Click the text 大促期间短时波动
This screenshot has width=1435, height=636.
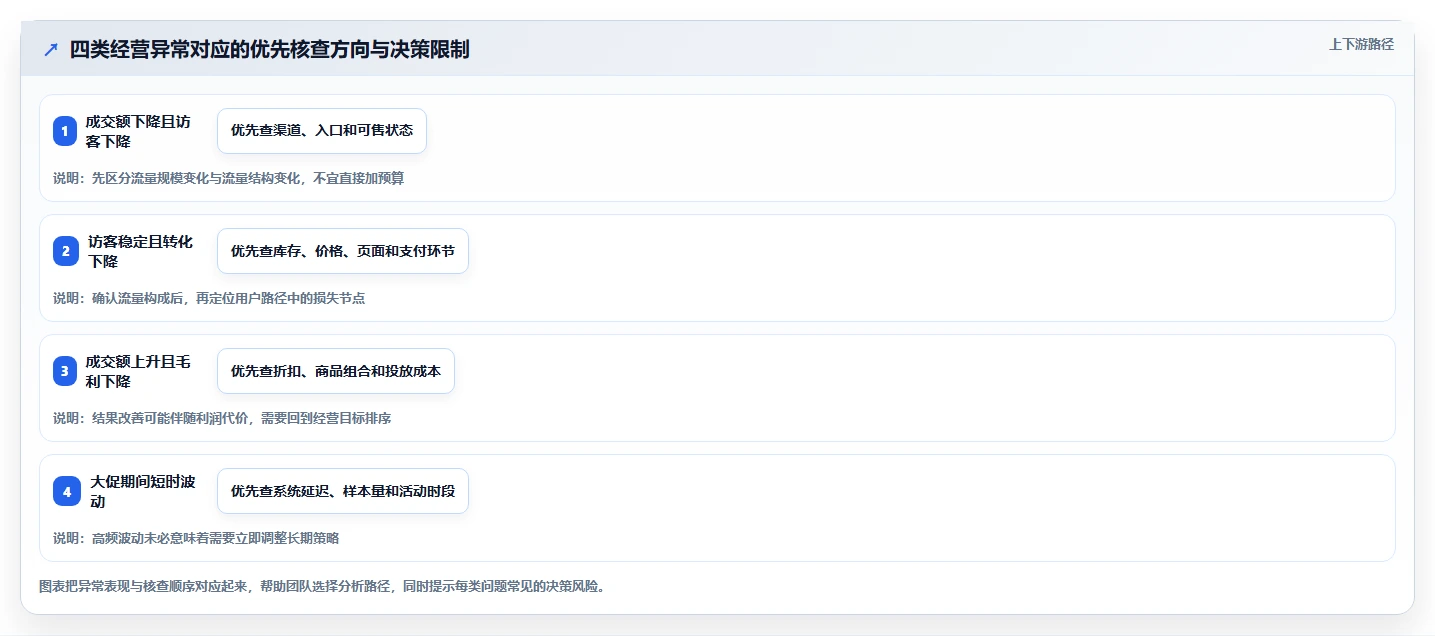point(143,491)
